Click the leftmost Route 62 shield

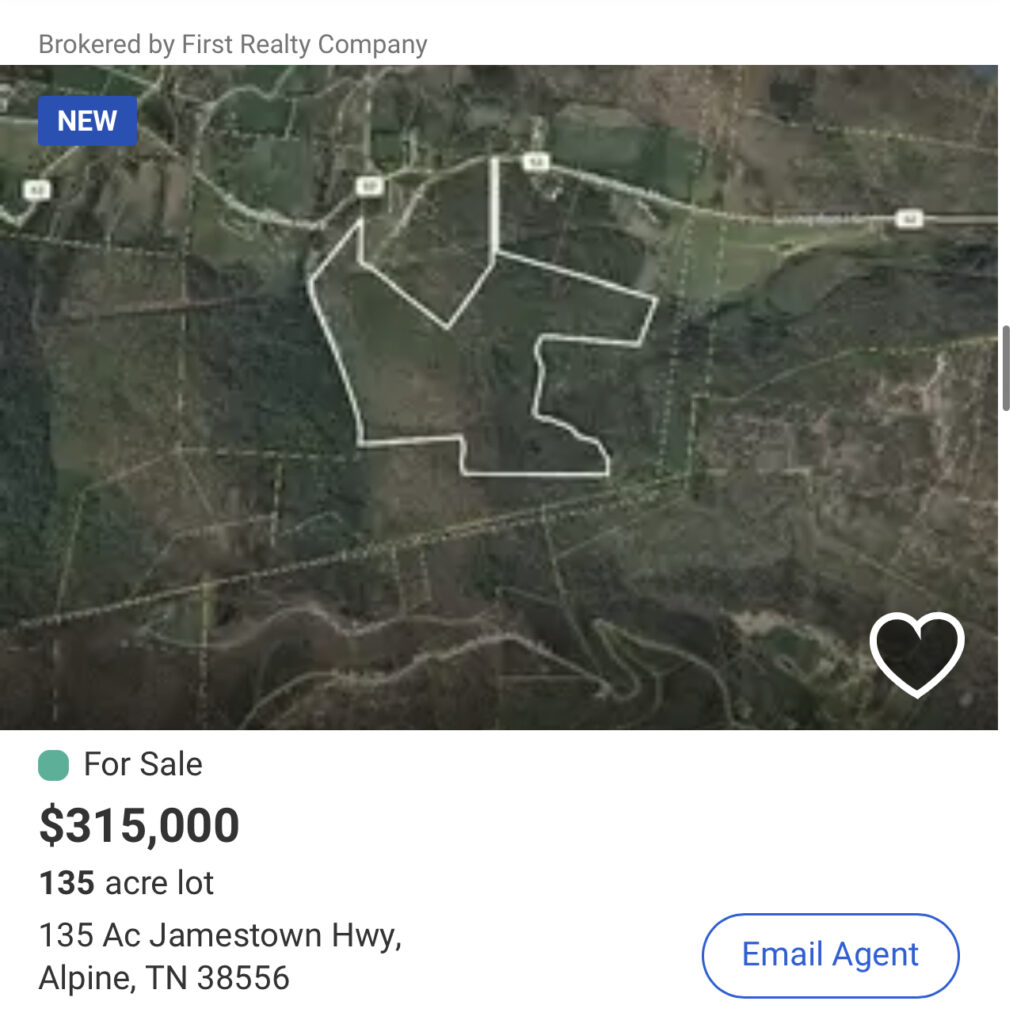point(36,188)
